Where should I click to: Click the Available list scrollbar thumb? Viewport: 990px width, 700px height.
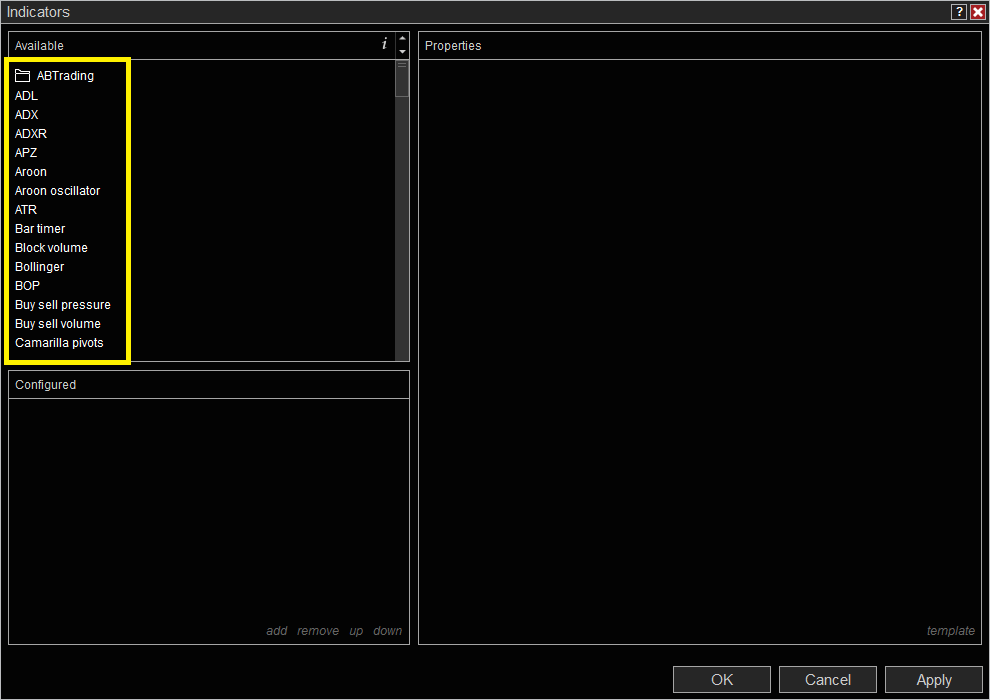(402, 79)
